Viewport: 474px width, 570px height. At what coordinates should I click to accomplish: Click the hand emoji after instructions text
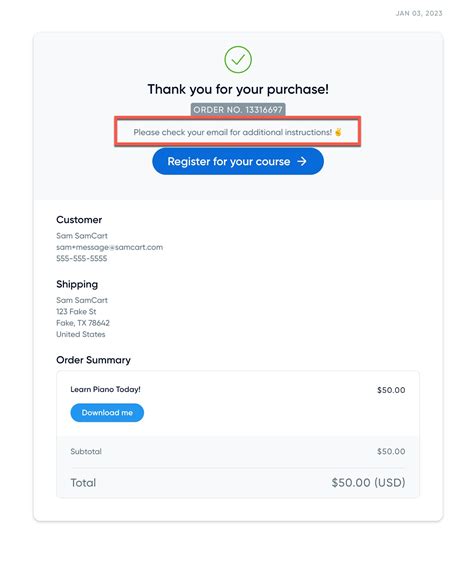coord(338,132)
